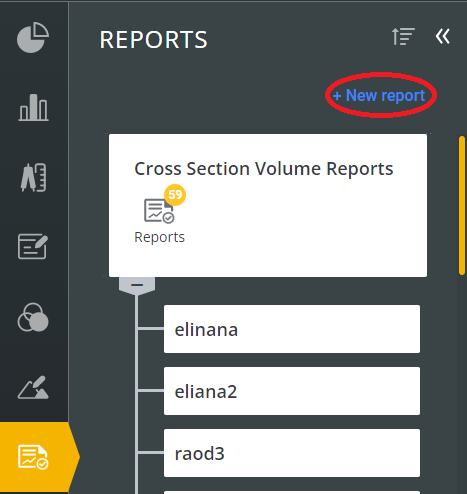Click the + New report link

[x=379, y=96]
